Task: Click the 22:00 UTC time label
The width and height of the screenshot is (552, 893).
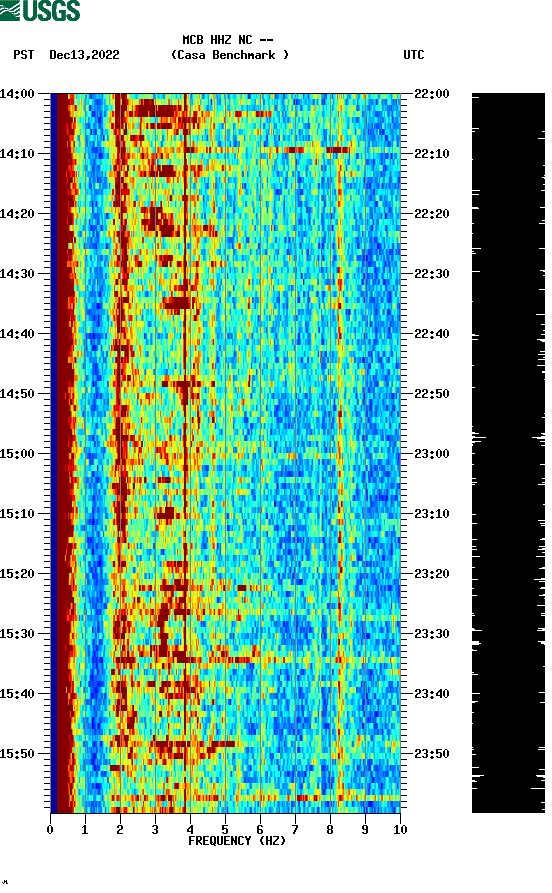Action: click(x=432, y=94)
